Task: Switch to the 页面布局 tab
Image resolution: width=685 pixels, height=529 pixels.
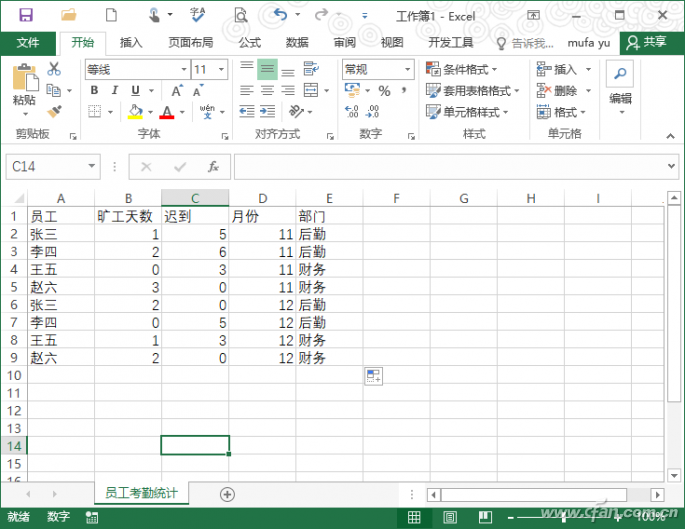Action: click(191, 43)
